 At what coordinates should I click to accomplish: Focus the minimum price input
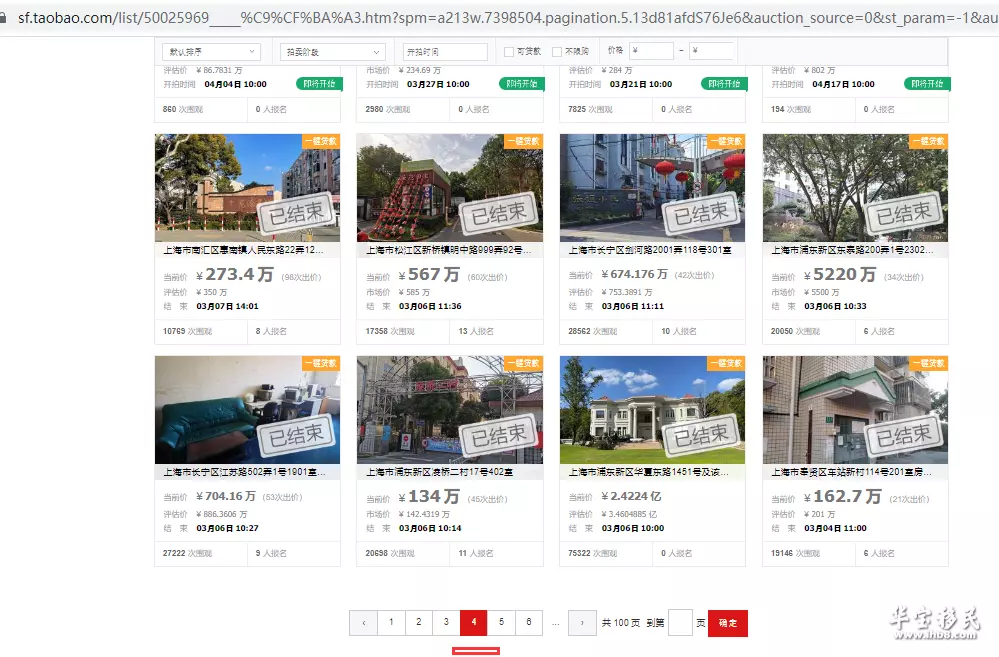[652, 51]
